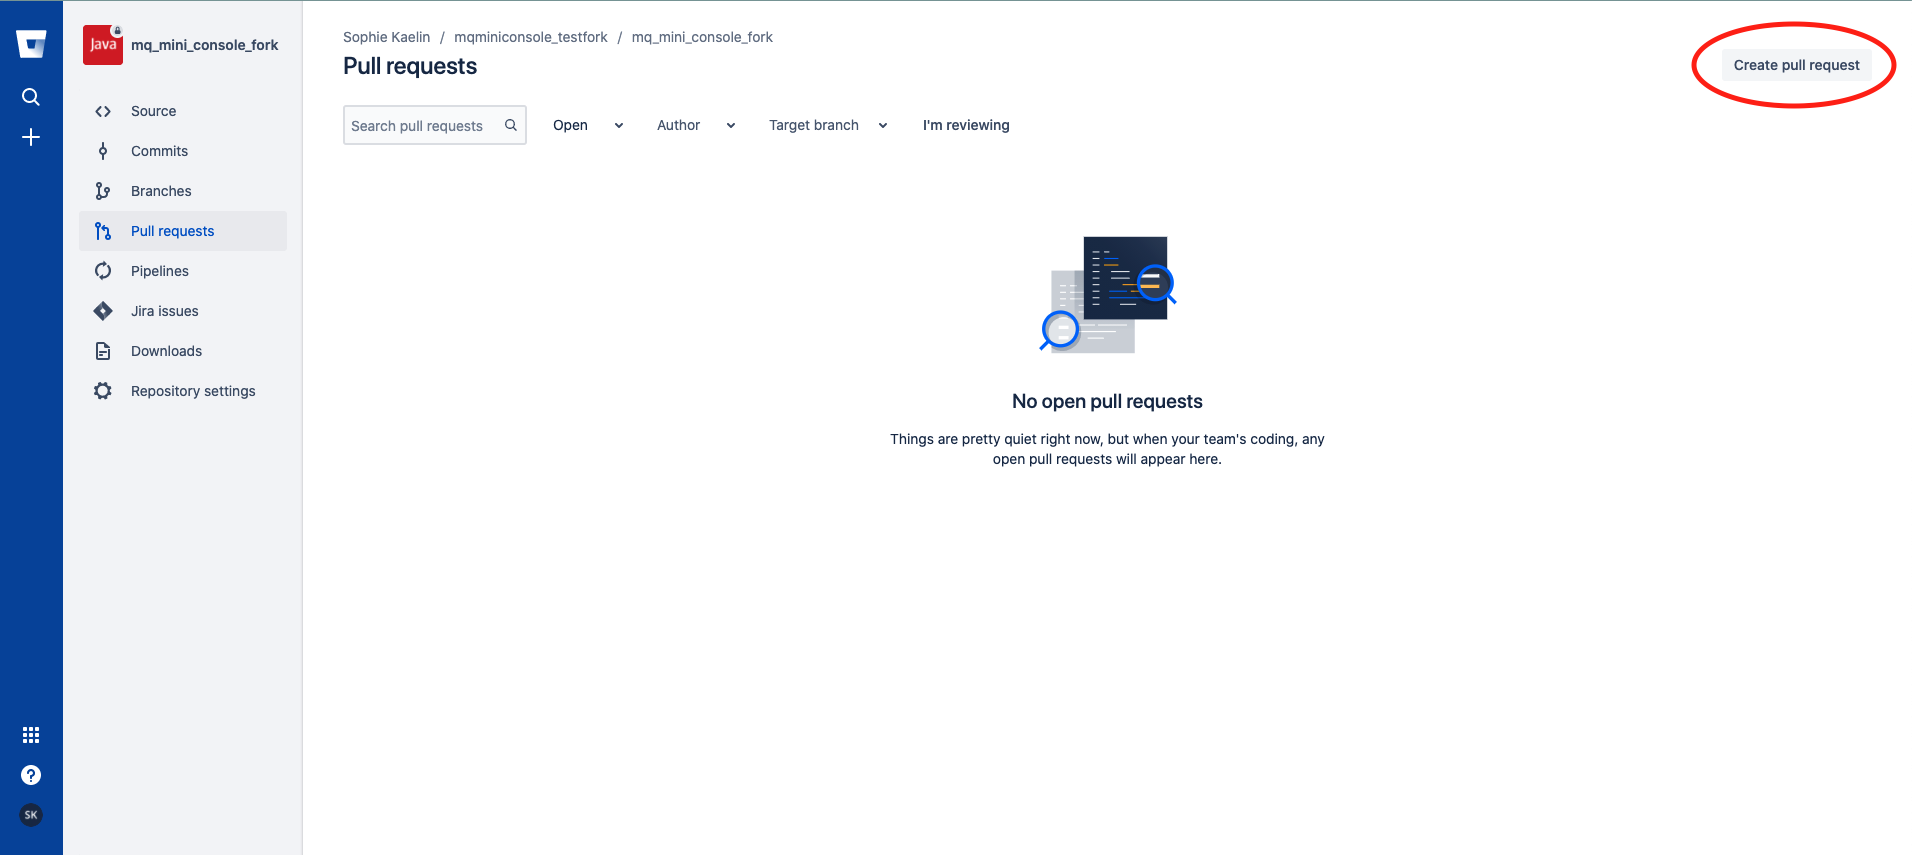Toggle the I'm reviewing filter
Image resolution: width=1912 pixels, height=855 pixels.
coord(965,125)
